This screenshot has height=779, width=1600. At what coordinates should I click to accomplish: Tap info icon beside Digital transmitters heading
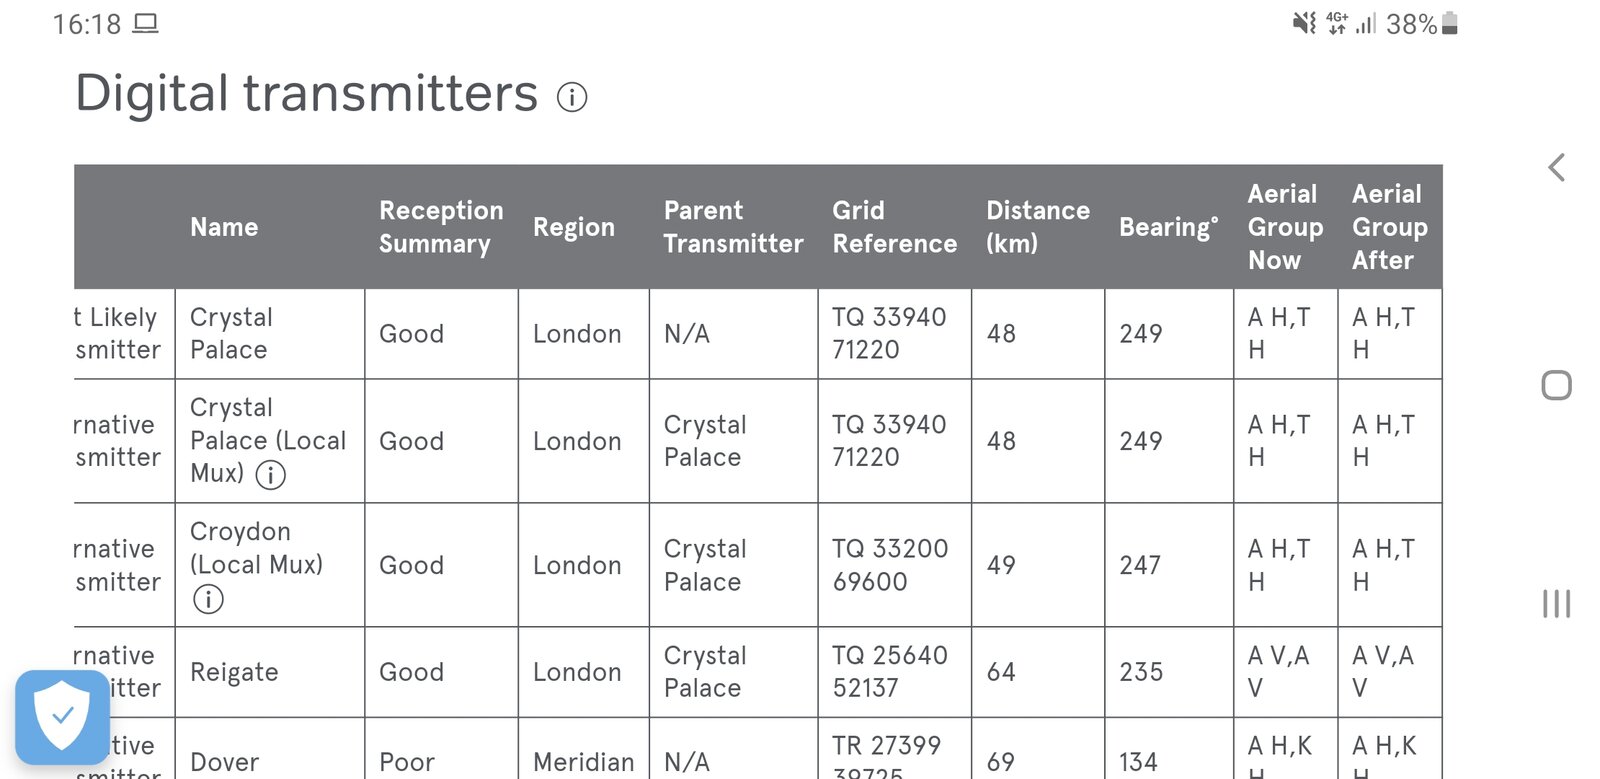click(572, 97)
